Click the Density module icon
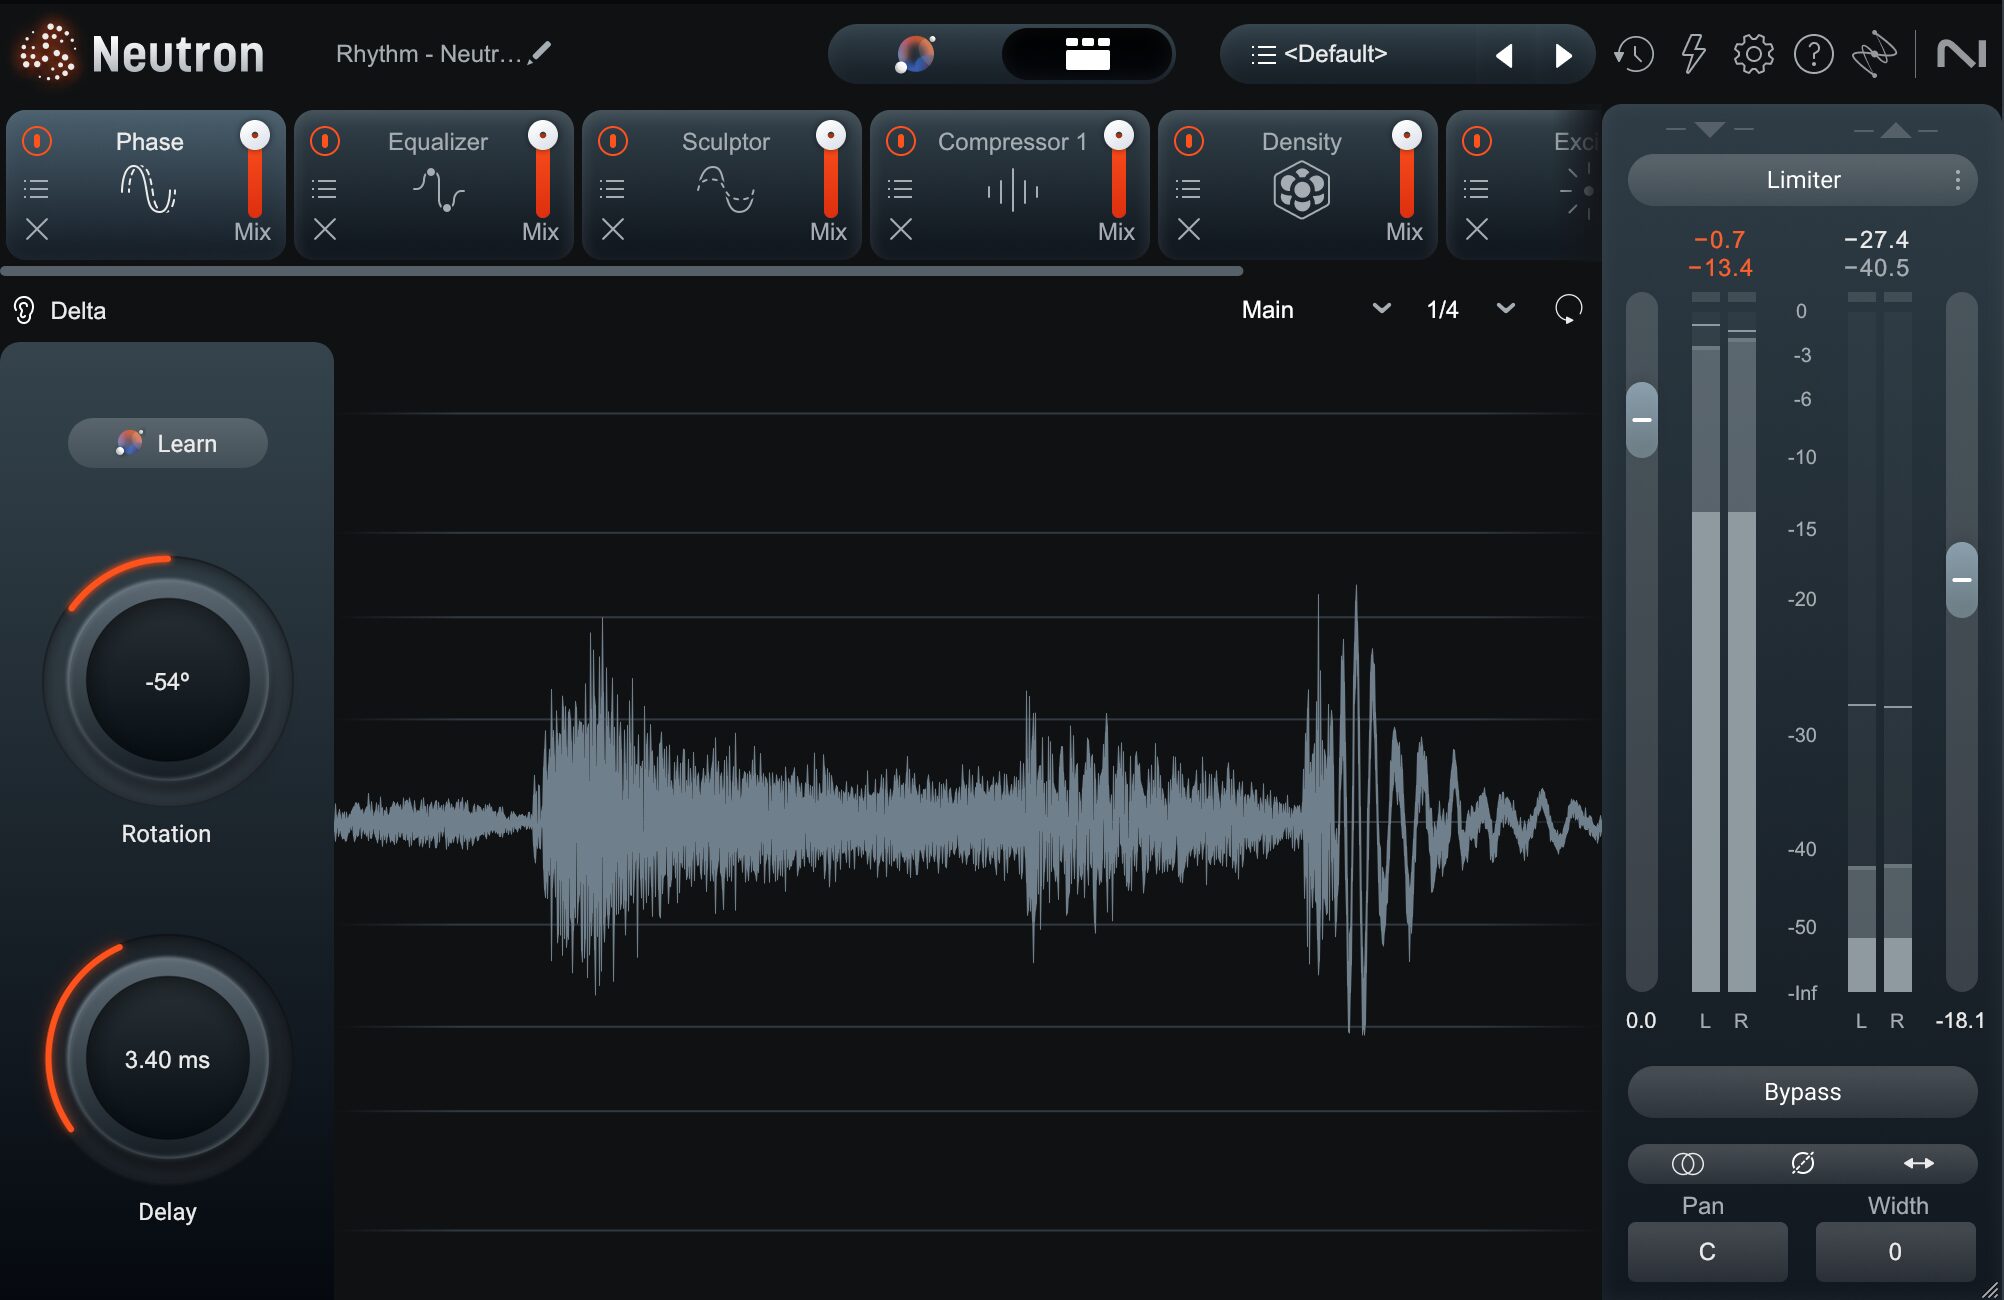The image size is (2004, 1300). click(x=1301, y=190)
